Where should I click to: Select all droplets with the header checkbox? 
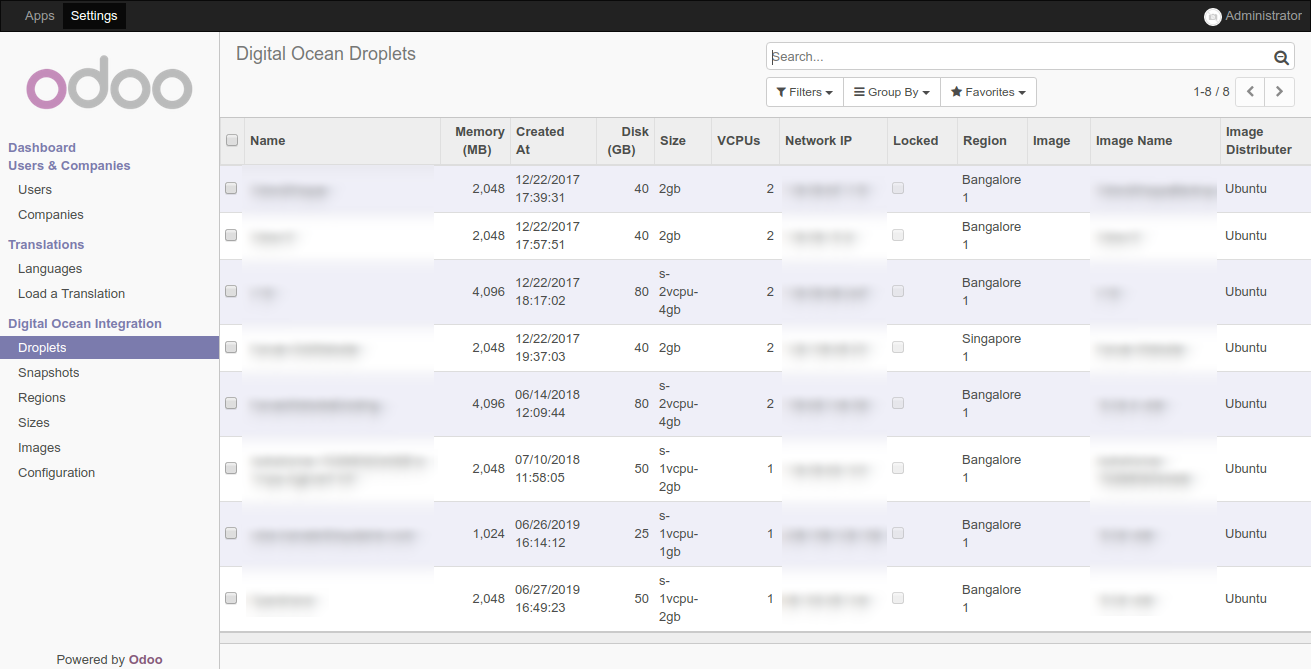tap(232, 141)
